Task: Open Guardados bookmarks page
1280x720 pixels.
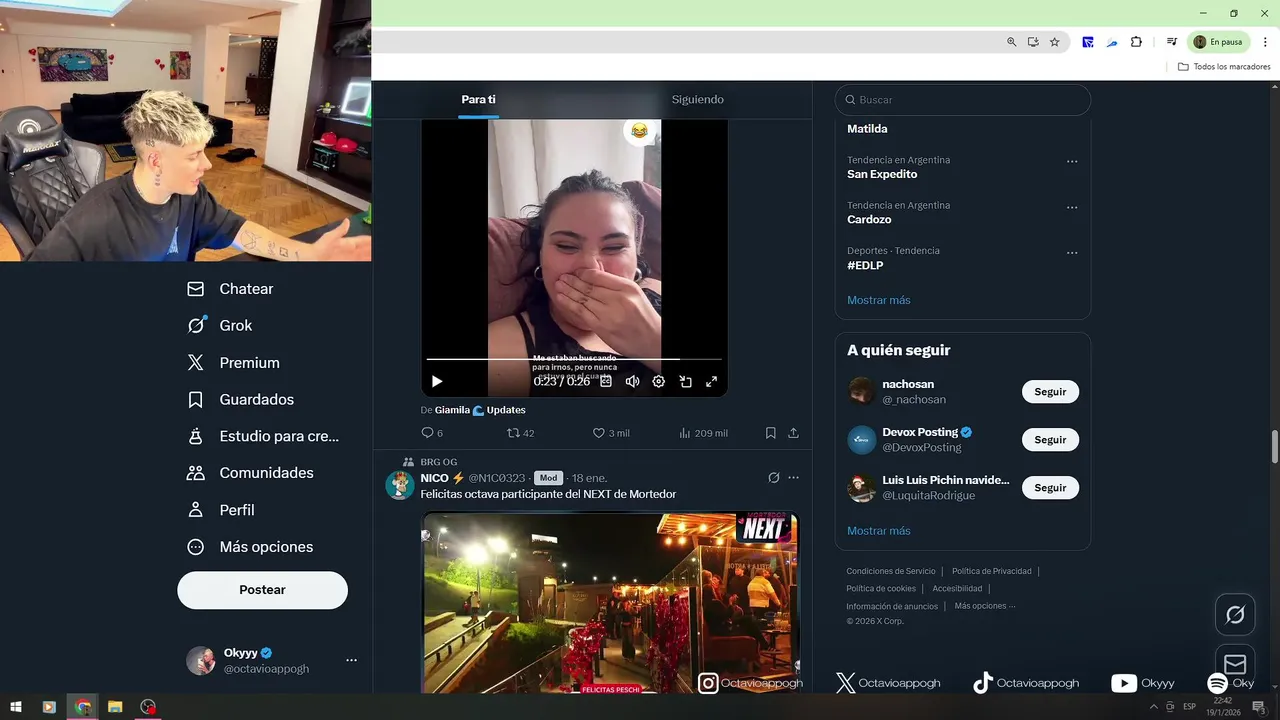Action: pyautogui.click(x=240, y=400)
